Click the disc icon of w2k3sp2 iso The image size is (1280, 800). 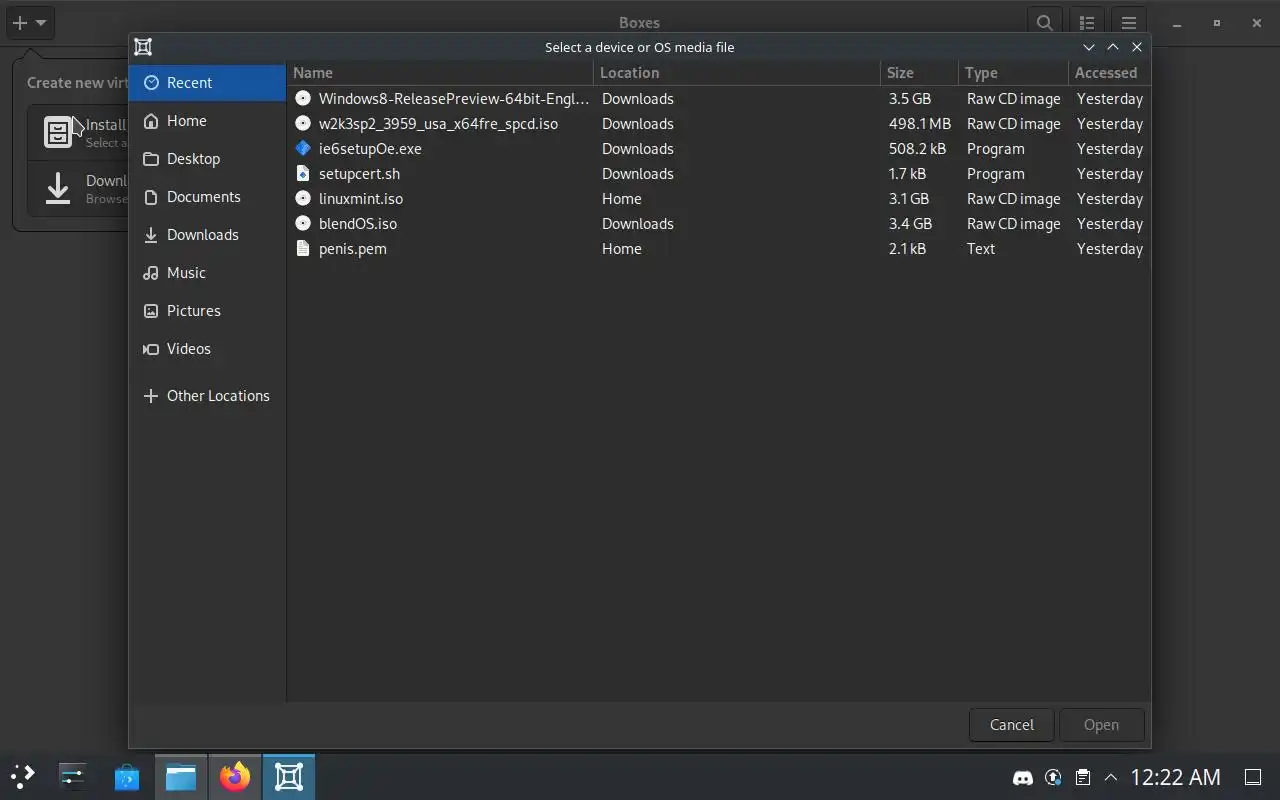pos(303,124)
